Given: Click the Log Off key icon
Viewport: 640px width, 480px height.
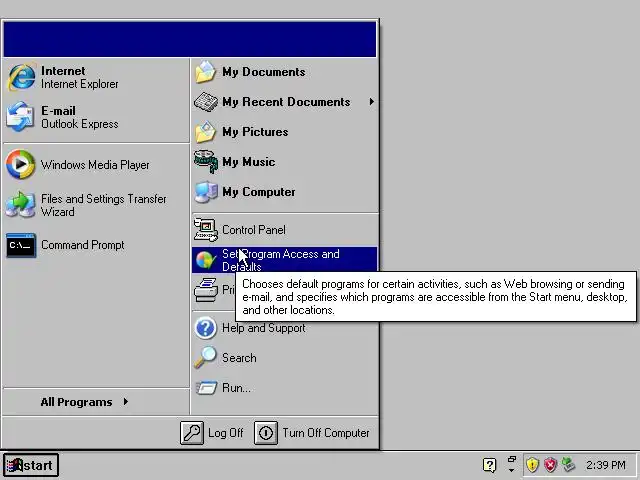Looking at the screenshot, I should click(192, 433).
